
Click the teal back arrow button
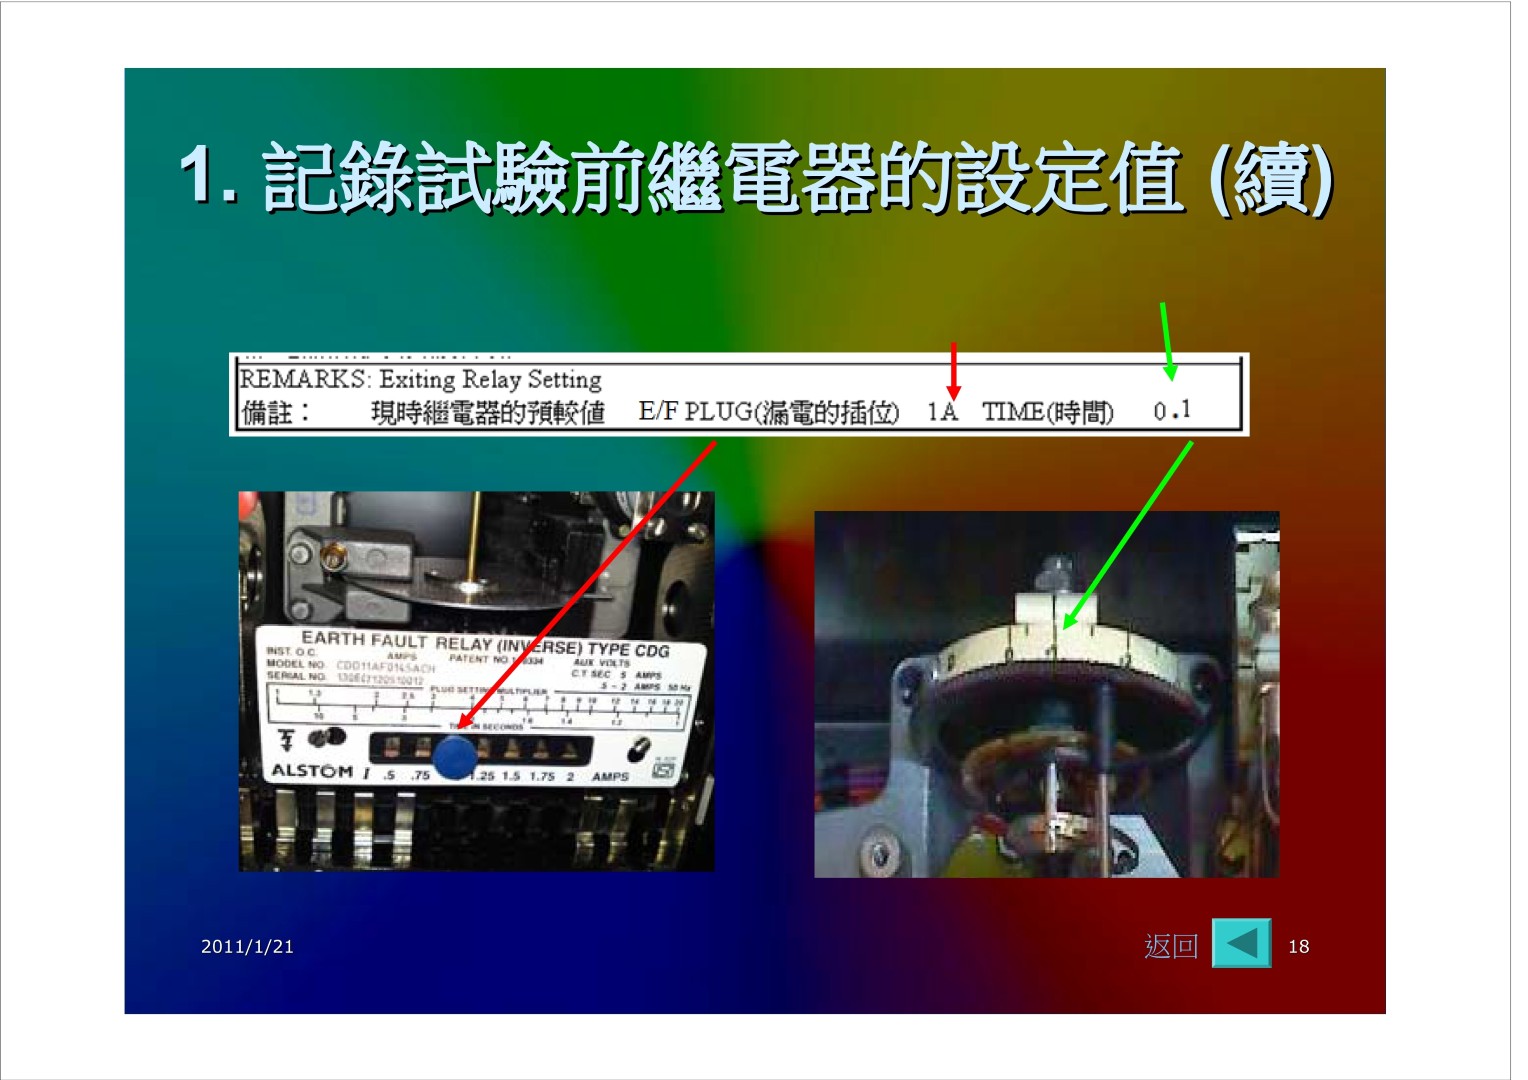[1241, 943]
